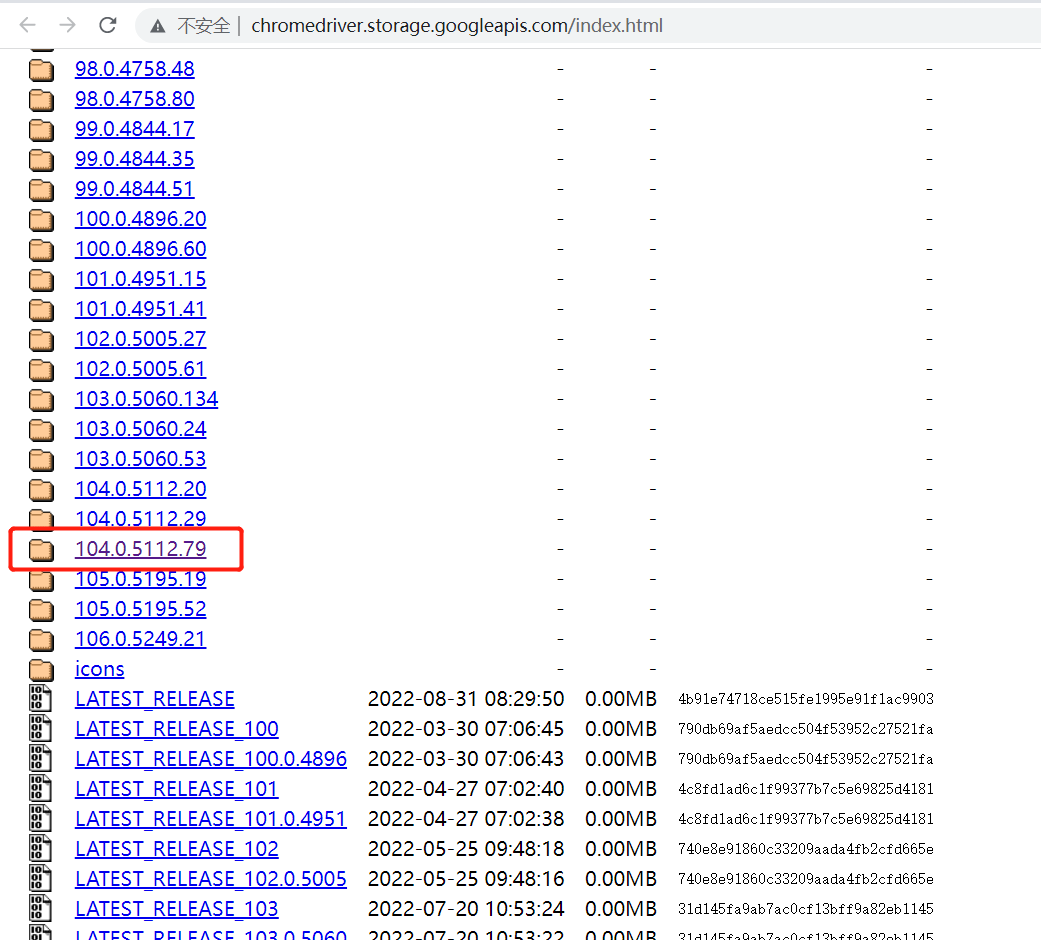The width and height of the screenshot is (1041, 940).
Task: Open the LATEST_RELEASE file link
Action: coord(154,699)
